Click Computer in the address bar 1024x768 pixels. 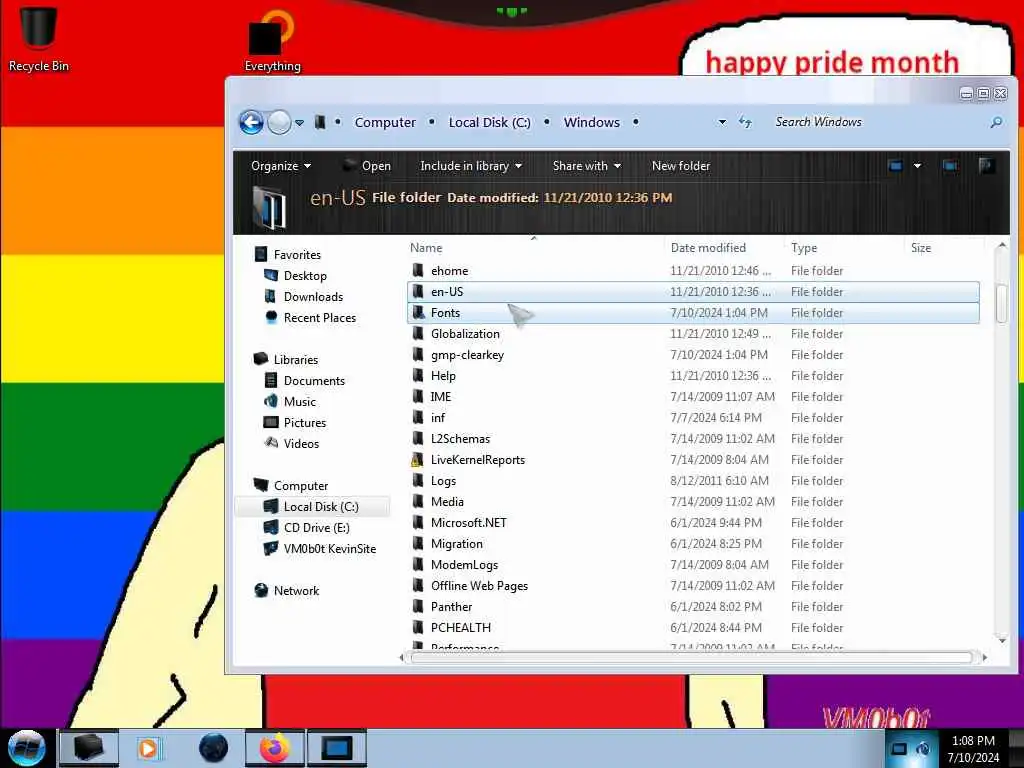pos(385,122)
